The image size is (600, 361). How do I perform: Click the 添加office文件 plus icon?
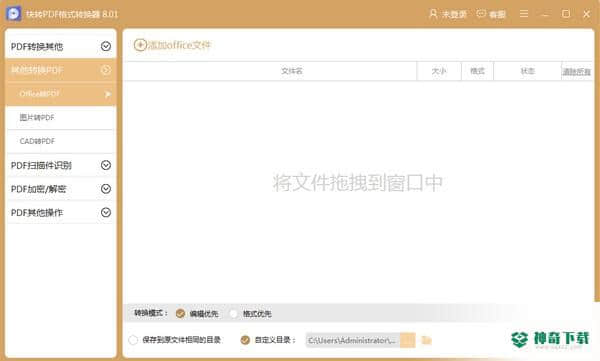pos(140,45)
